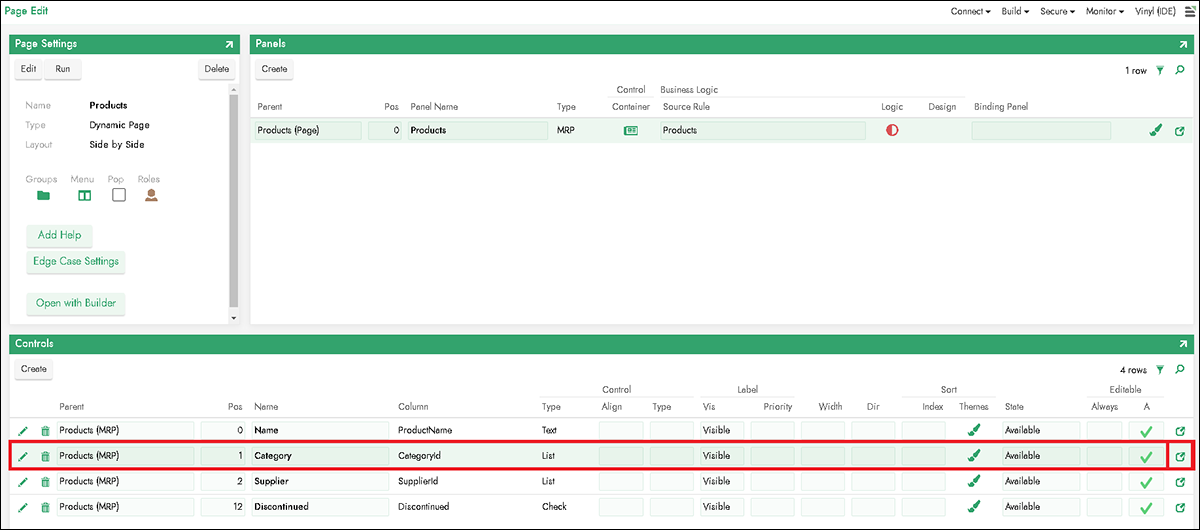This screenshot has width=1200, height=530.
Task: Click the Page Settings vertical scrollbar
Action: 233,200
